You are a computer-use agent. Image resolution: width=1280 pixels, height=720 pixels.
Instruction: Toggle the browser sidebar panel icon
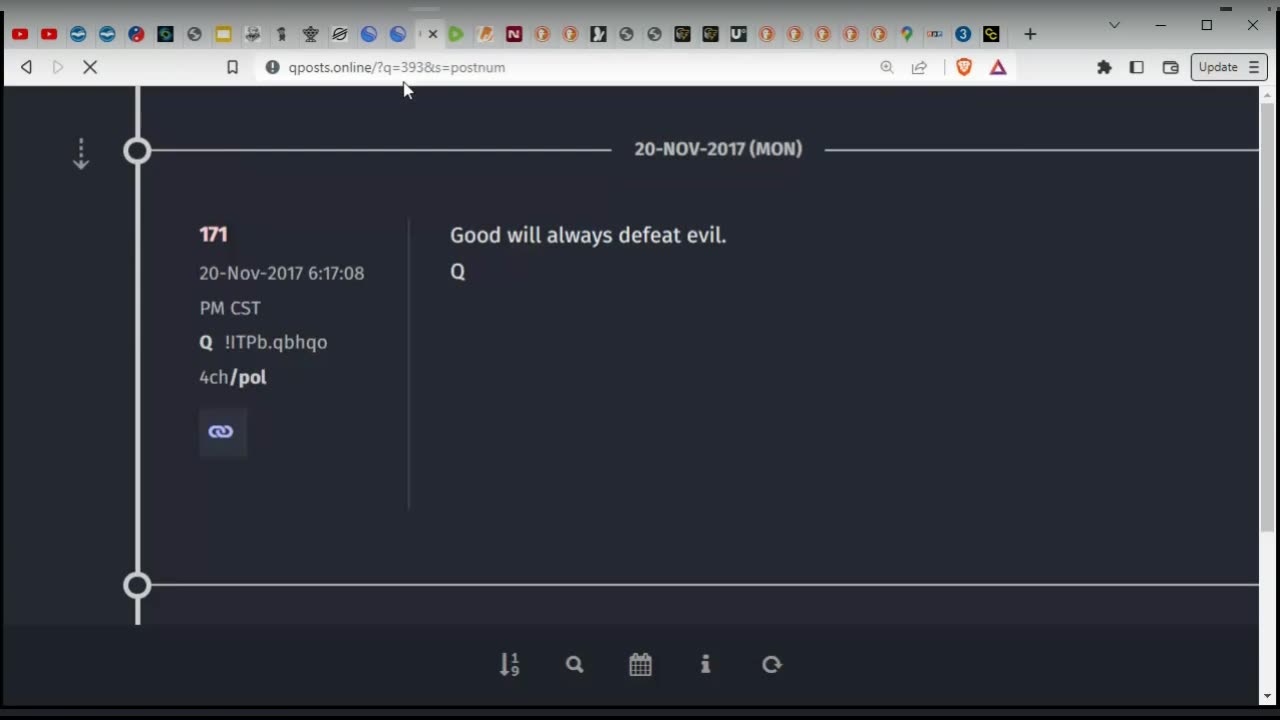(x=1137, y=67)
